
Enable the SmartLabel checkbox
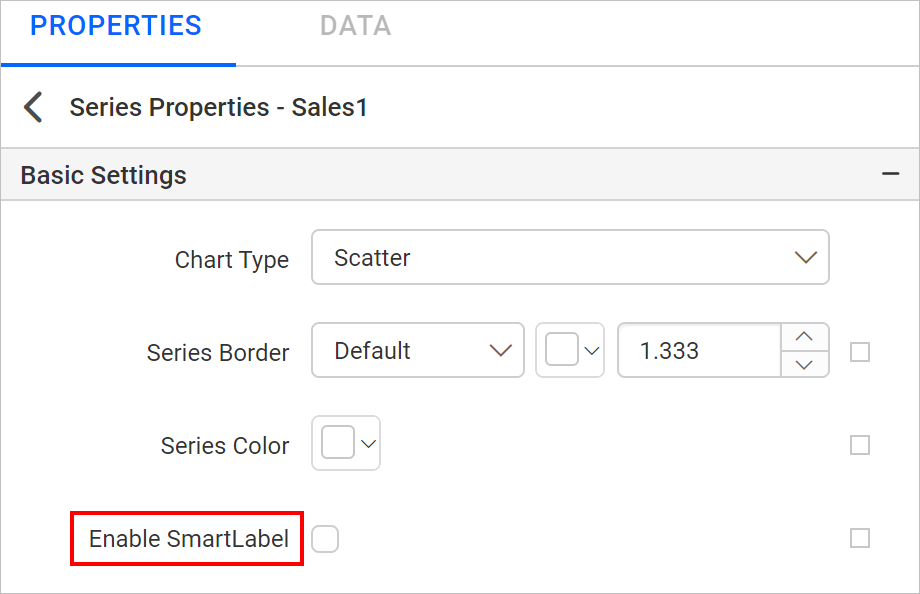pos(325,539)
